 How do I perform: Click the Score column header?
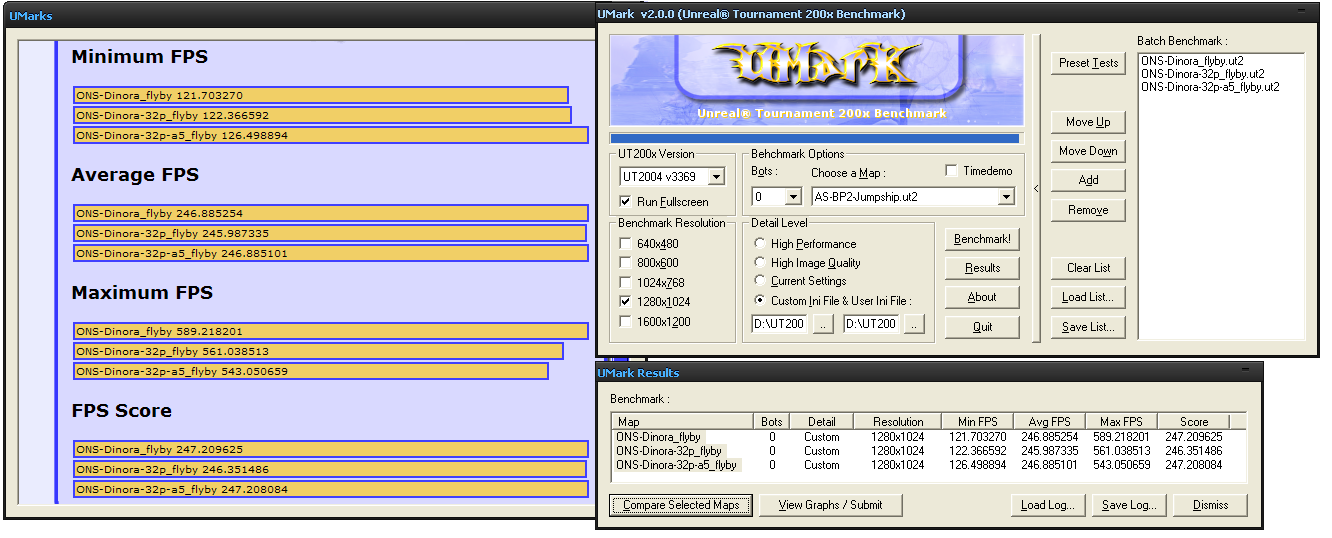pyautogui.click(x=1193, y=422)
